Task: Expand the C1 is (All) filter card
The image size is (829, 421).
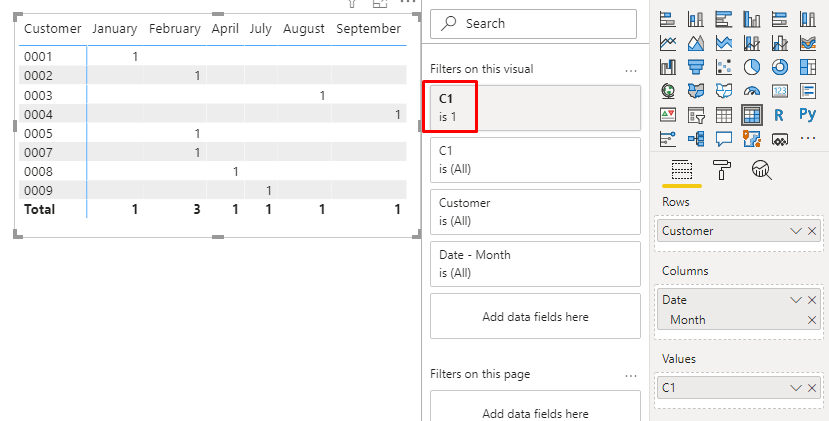Action: tap(535, 160)
